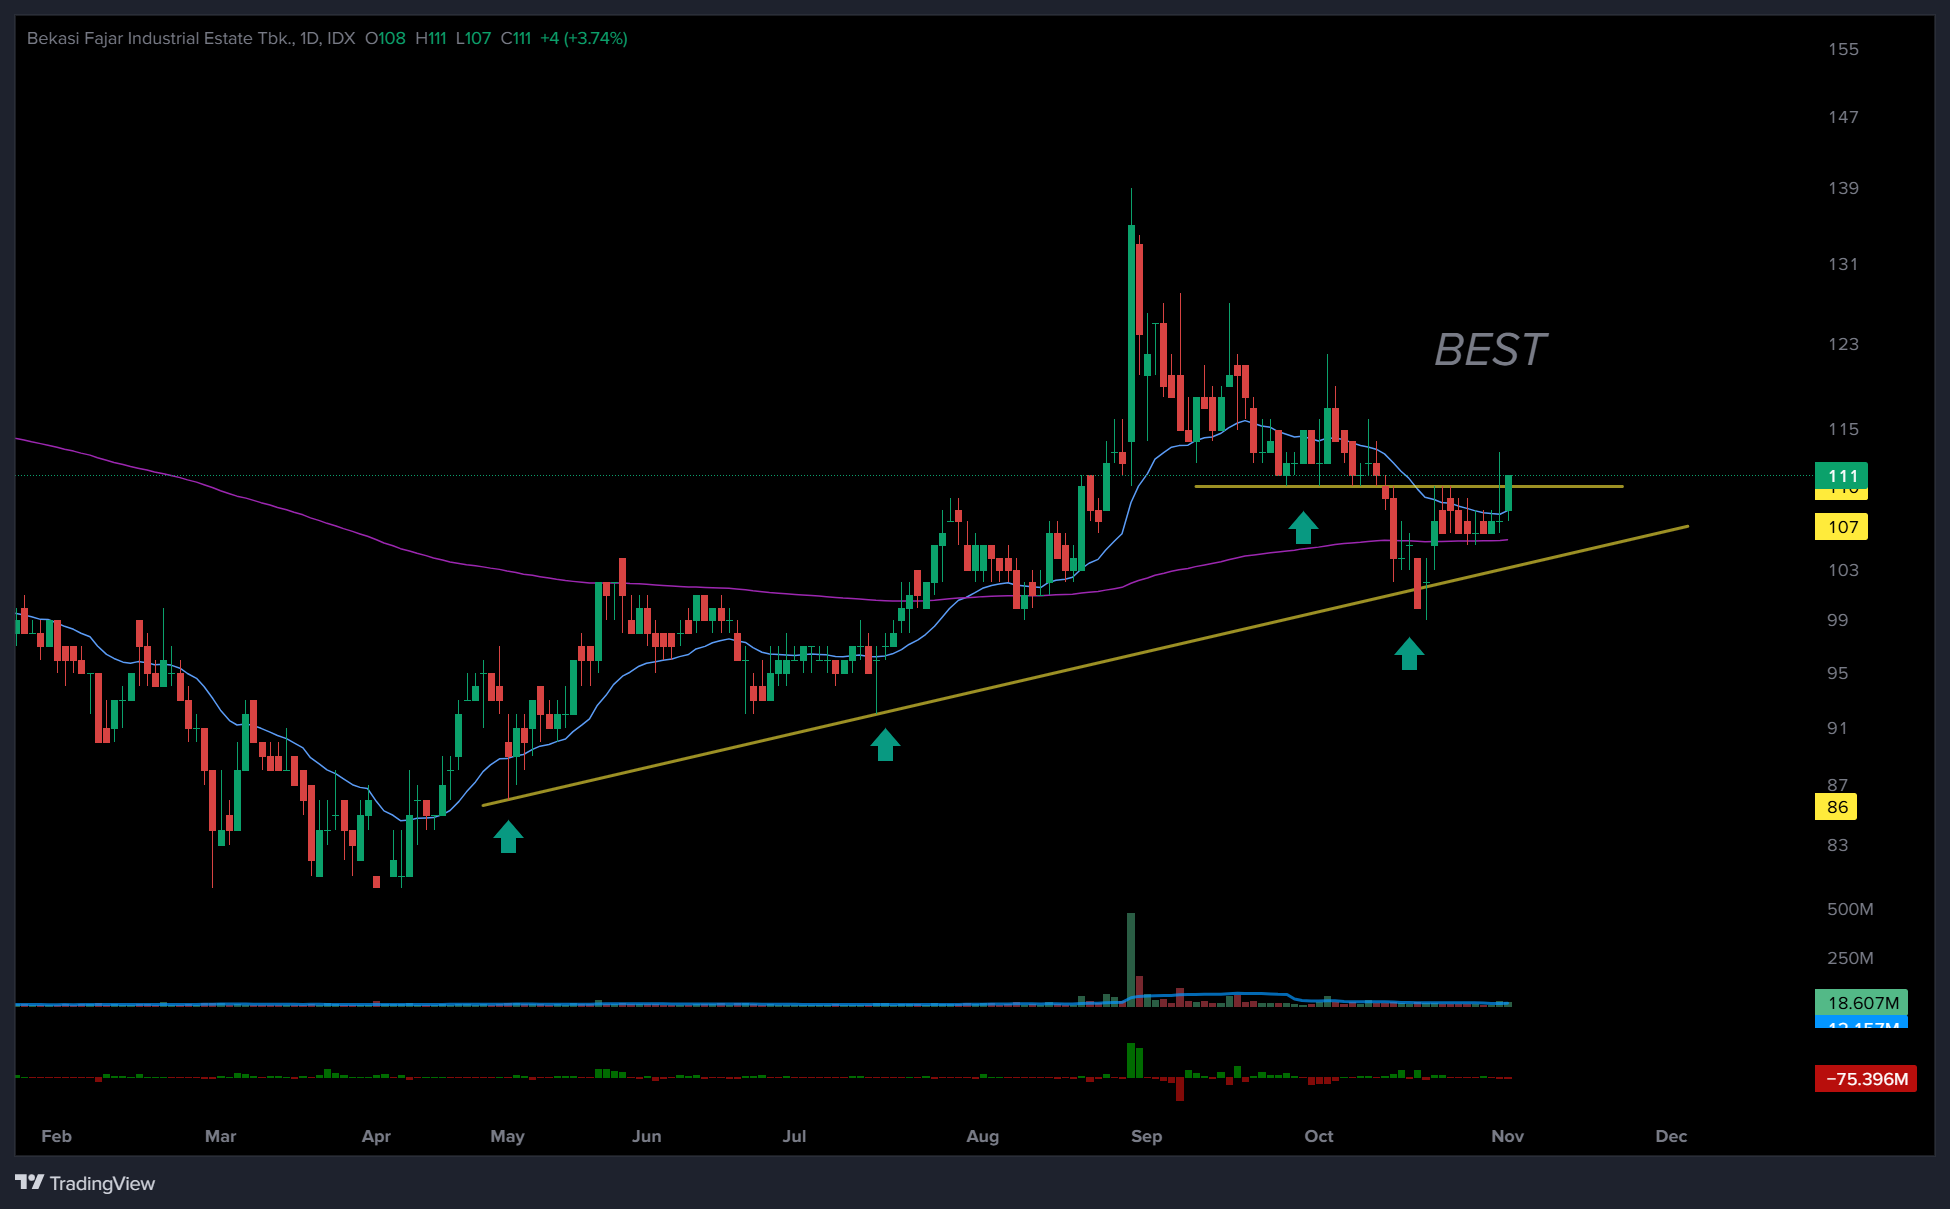The width and height of the screenshot is (1950, 1209).
Task: Click the yellow 107 price label
Action: (x=1841, y=527)
